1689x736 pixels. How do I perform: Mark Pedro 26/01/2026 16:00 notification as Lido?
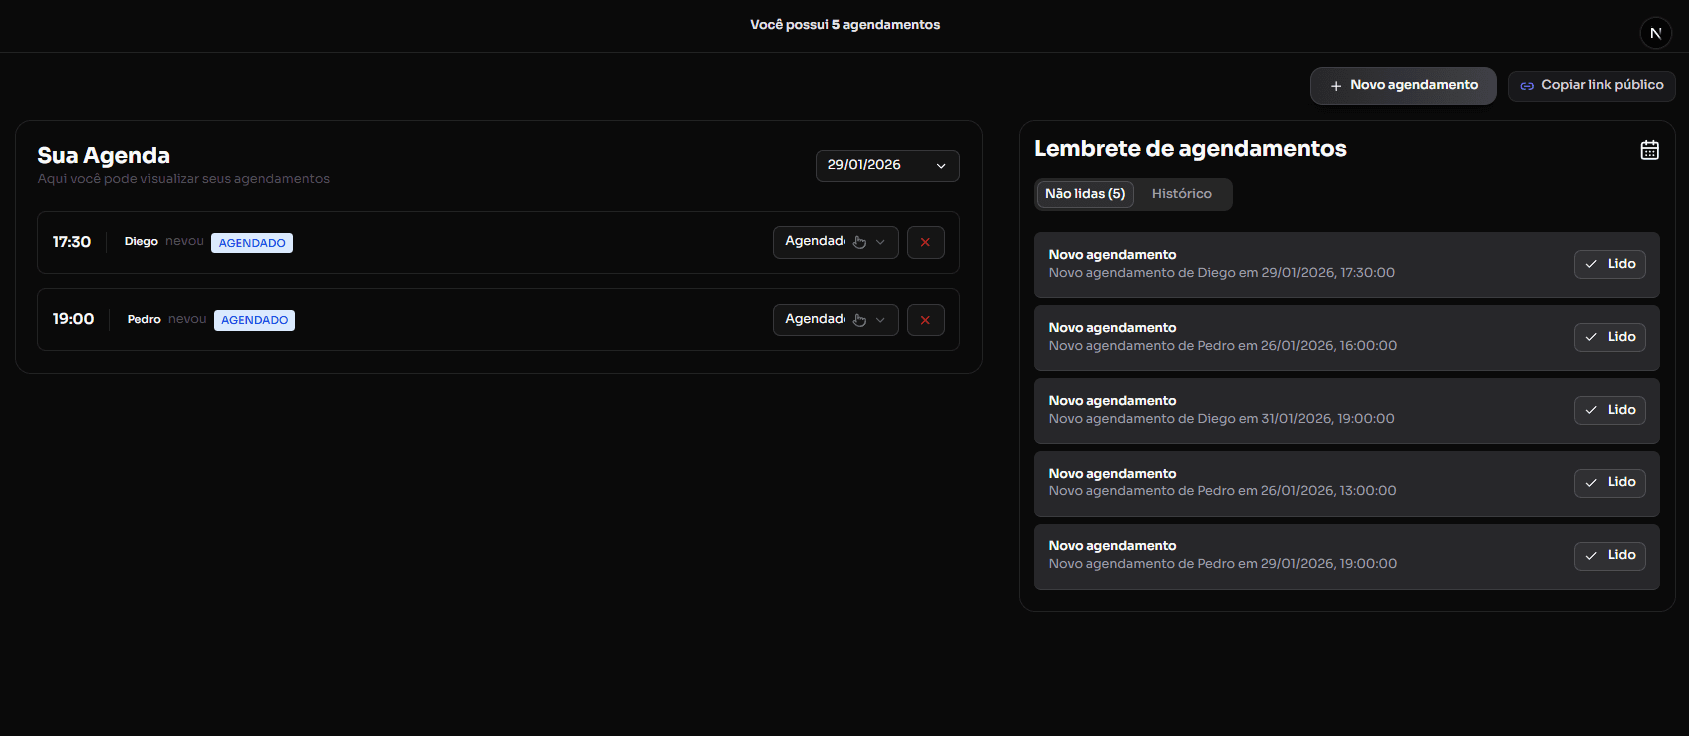click(x=1609, y=337)
